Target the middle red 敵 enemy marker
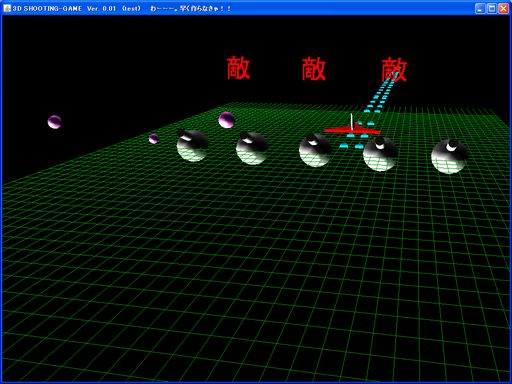512x384 pixels. coord(313,69)
